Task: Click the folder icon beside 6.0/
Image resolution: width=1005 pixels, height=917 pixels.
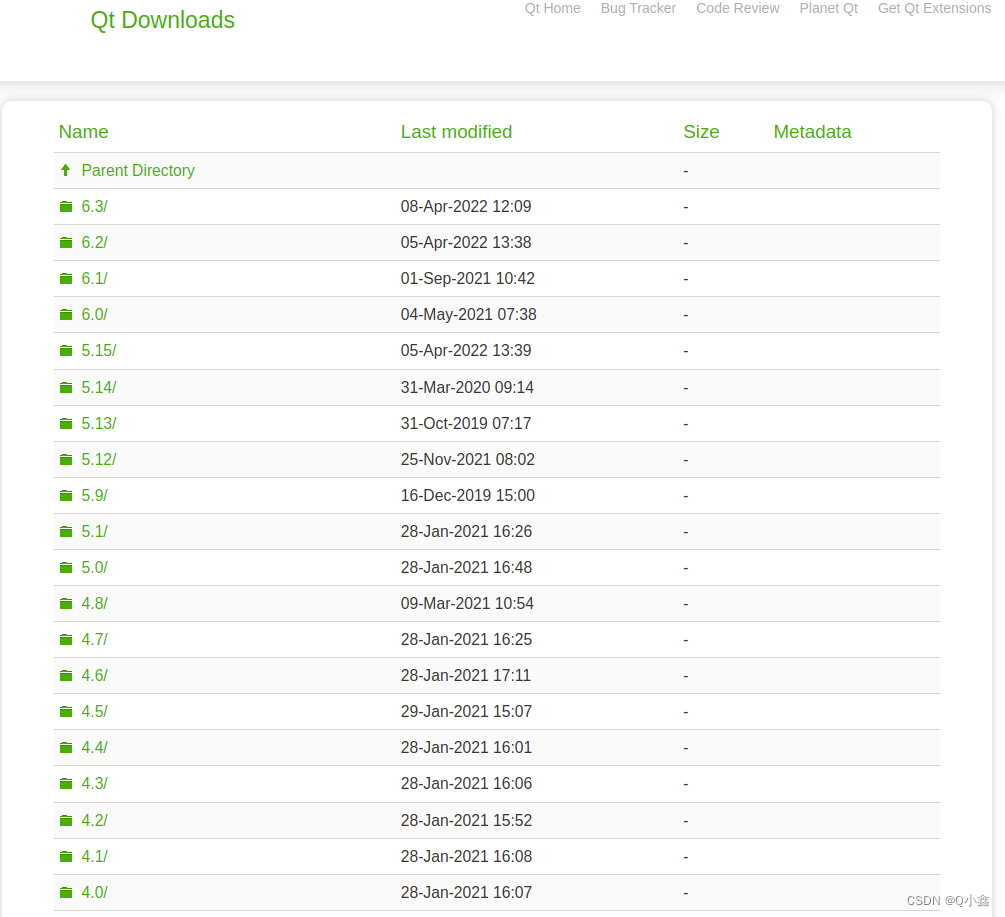Action: click(x=66, y=315)
